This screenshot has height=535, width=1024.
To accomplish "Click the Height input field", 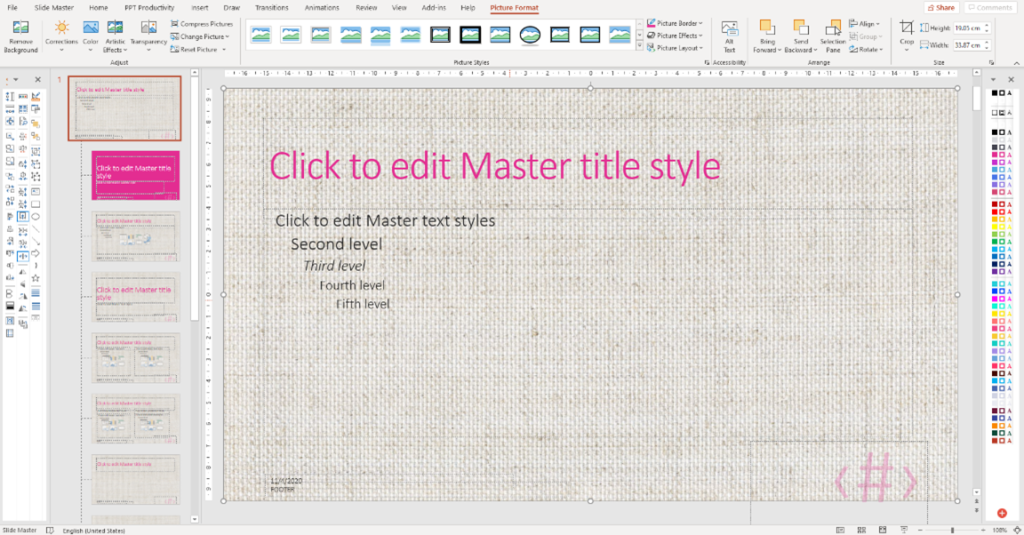I will tap(968, 28).
